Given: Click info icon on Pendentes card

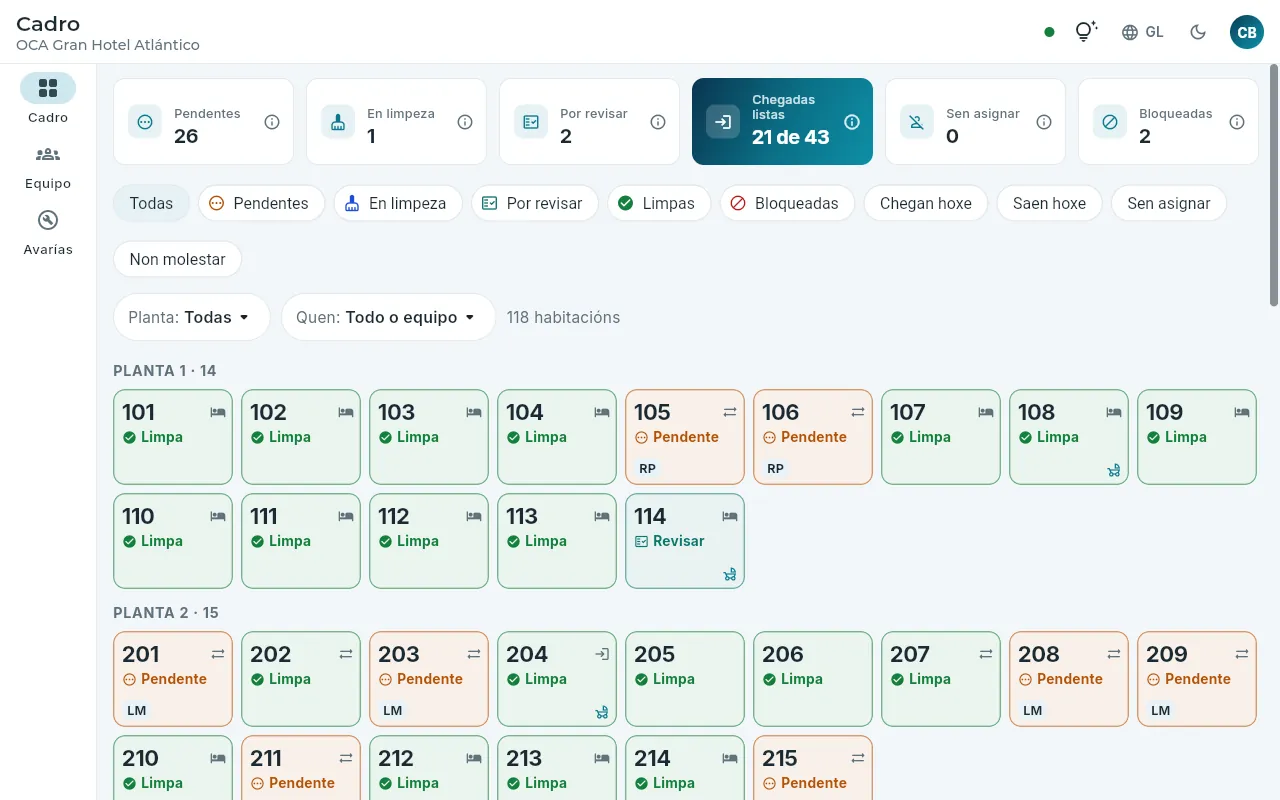Looking at the screenshot, I should click(x=272, y=122).
